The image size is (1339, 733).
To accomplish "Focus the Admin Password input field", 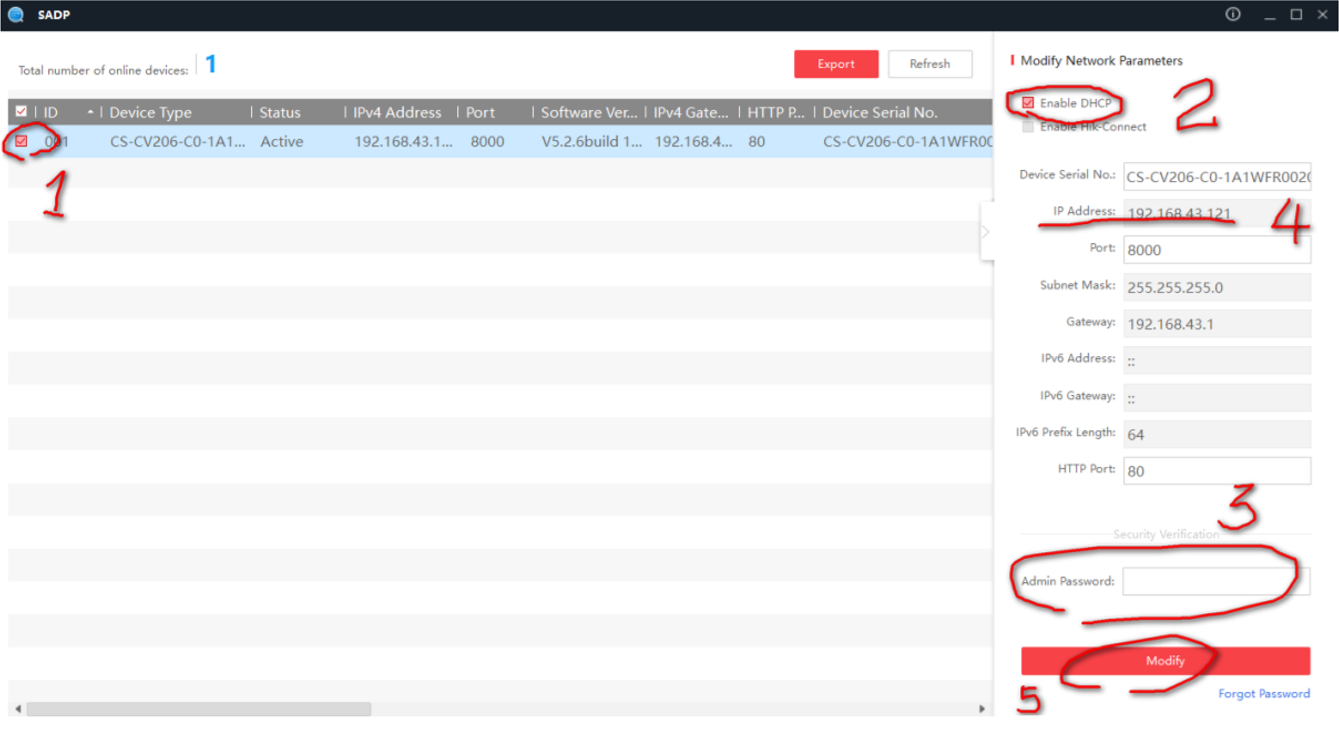I will 1215,581.
